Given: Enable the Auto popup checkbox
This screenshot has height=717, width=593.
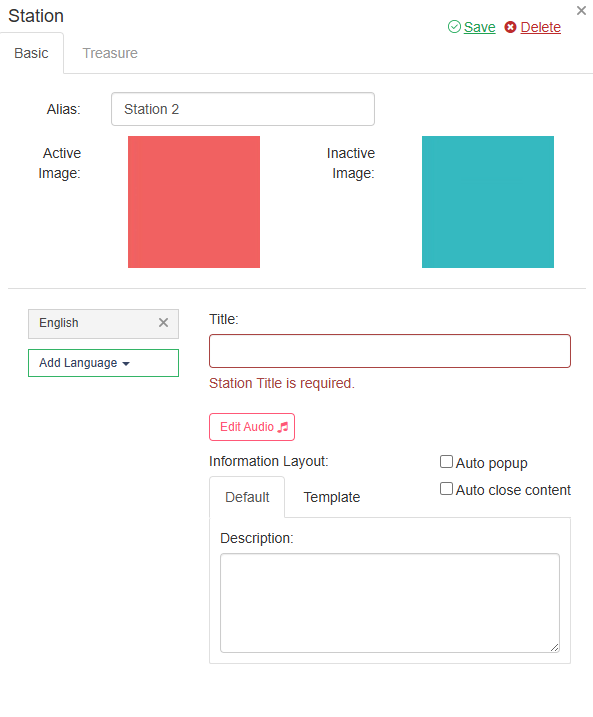Looking at the screenshot, I should (446, 461).
